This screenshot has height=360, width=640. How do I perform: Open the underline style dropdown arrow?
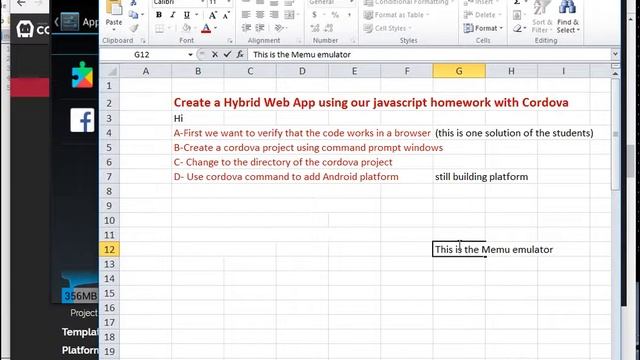(197, 15)
